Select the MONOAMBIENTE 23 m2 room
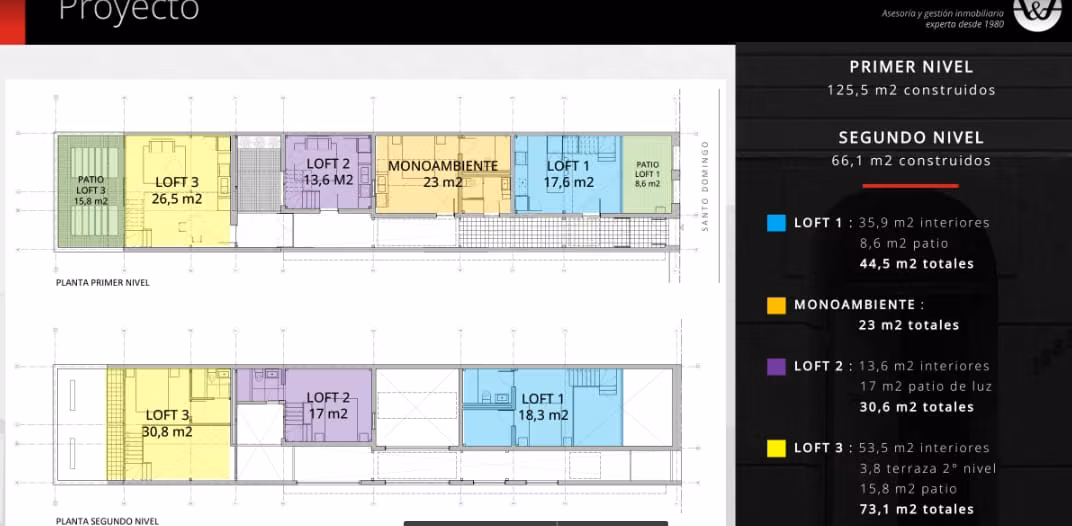This screenshot has width=1072, height=526. coord(443,174)
